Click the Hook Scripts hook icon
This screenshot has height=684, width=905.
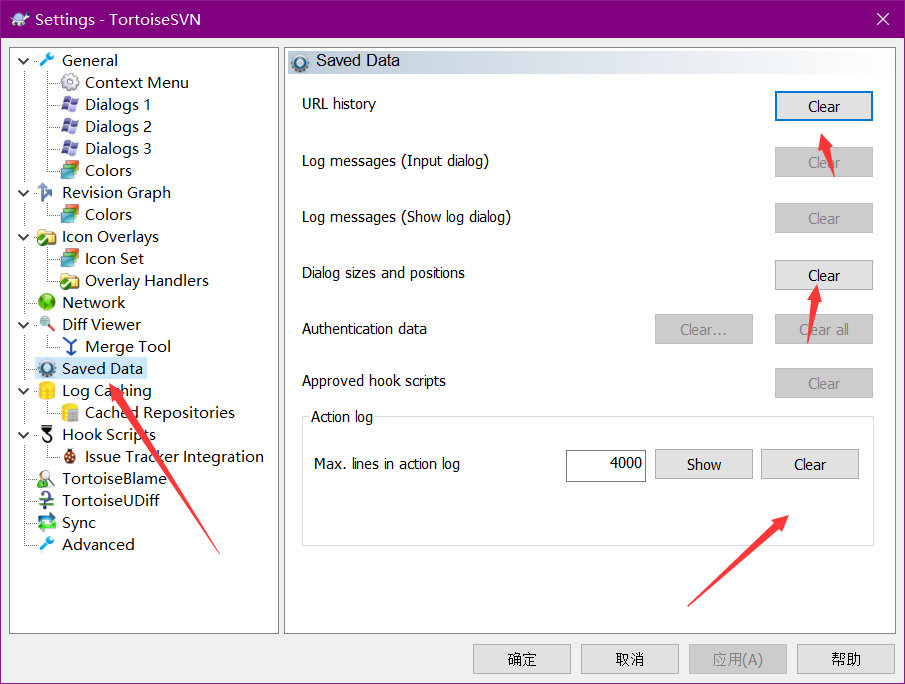(x=47, y=435)
